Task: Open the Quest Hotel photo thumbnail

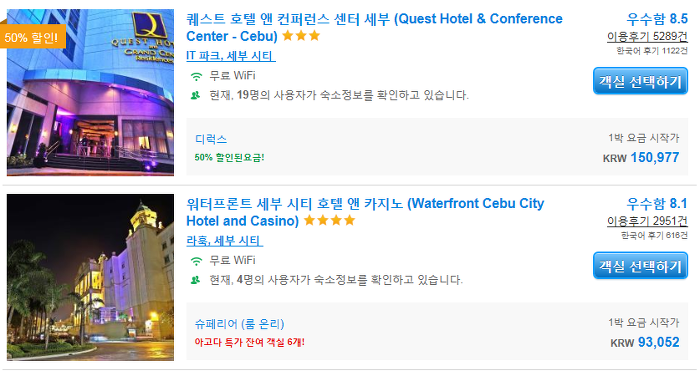Action: [x=90, y=92]
